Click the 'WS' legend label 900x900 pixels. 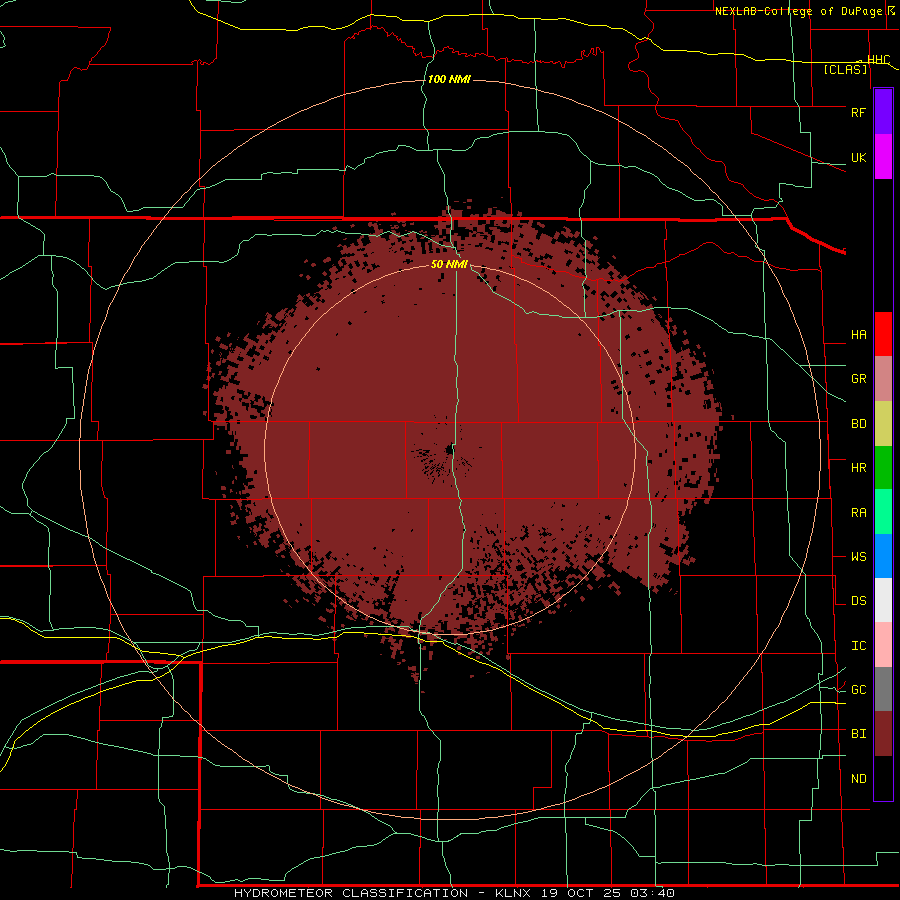(858, 557)
